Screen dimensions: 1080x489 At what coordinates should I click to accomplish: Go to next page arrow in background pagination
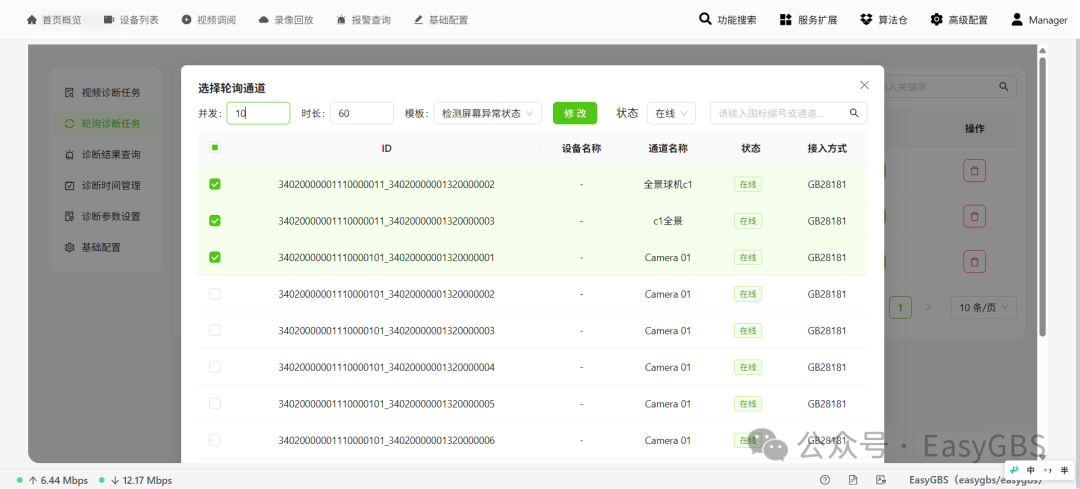coord(928,307)
